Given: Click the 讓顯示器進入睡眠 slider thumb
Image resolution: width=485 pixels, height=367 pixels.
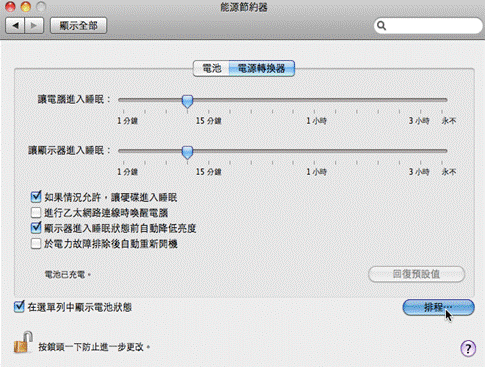Looking at the screenshot, I should click(187, 152).
